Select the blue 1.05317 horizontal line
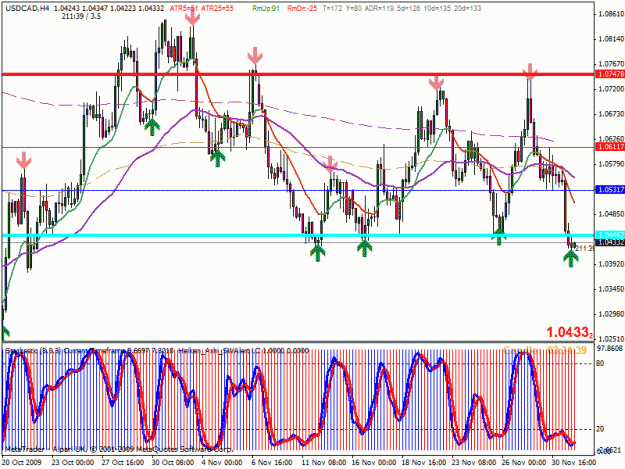Viewport: 625px width, 469px height. click(298, 190)
